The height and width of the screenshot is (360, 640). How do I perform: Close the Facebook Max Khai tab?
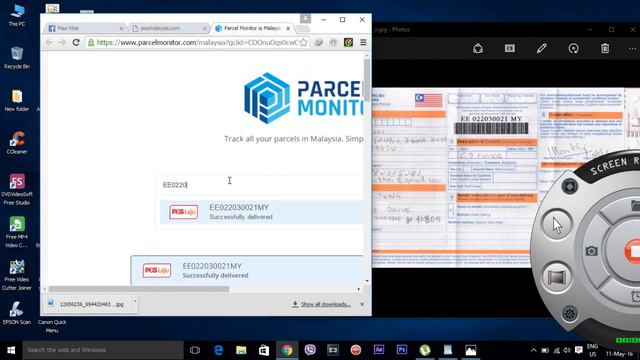[x=121, y=29]
